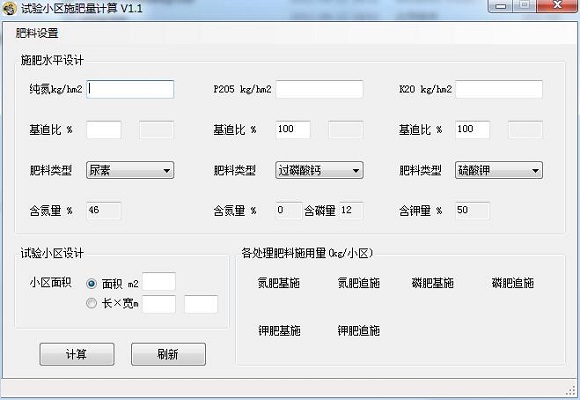The image size is (580, 400).
Task: Click the 试验小区设计 group title
Action: point(53,253)
